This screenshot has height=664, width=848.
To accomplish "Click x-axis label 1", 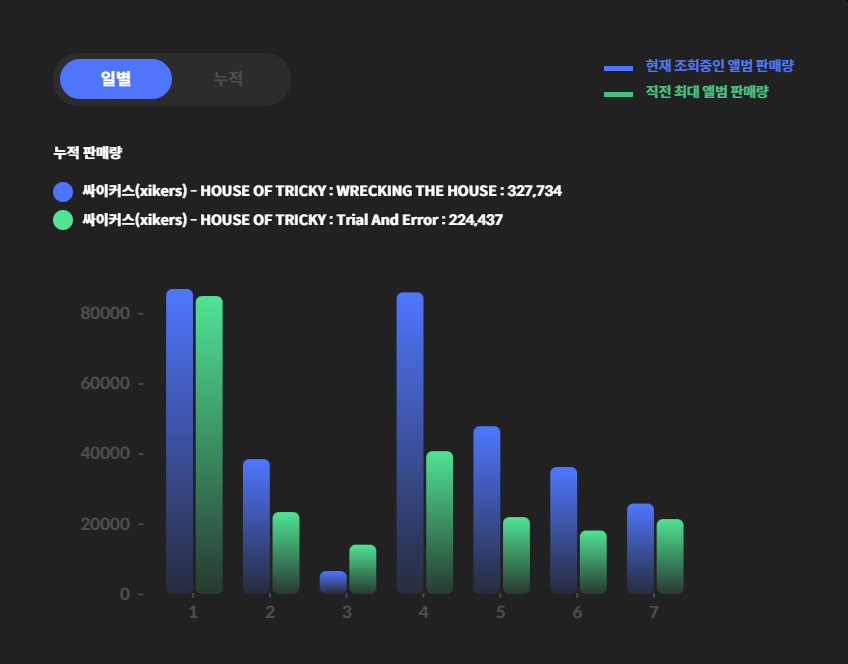I will 193,612.
